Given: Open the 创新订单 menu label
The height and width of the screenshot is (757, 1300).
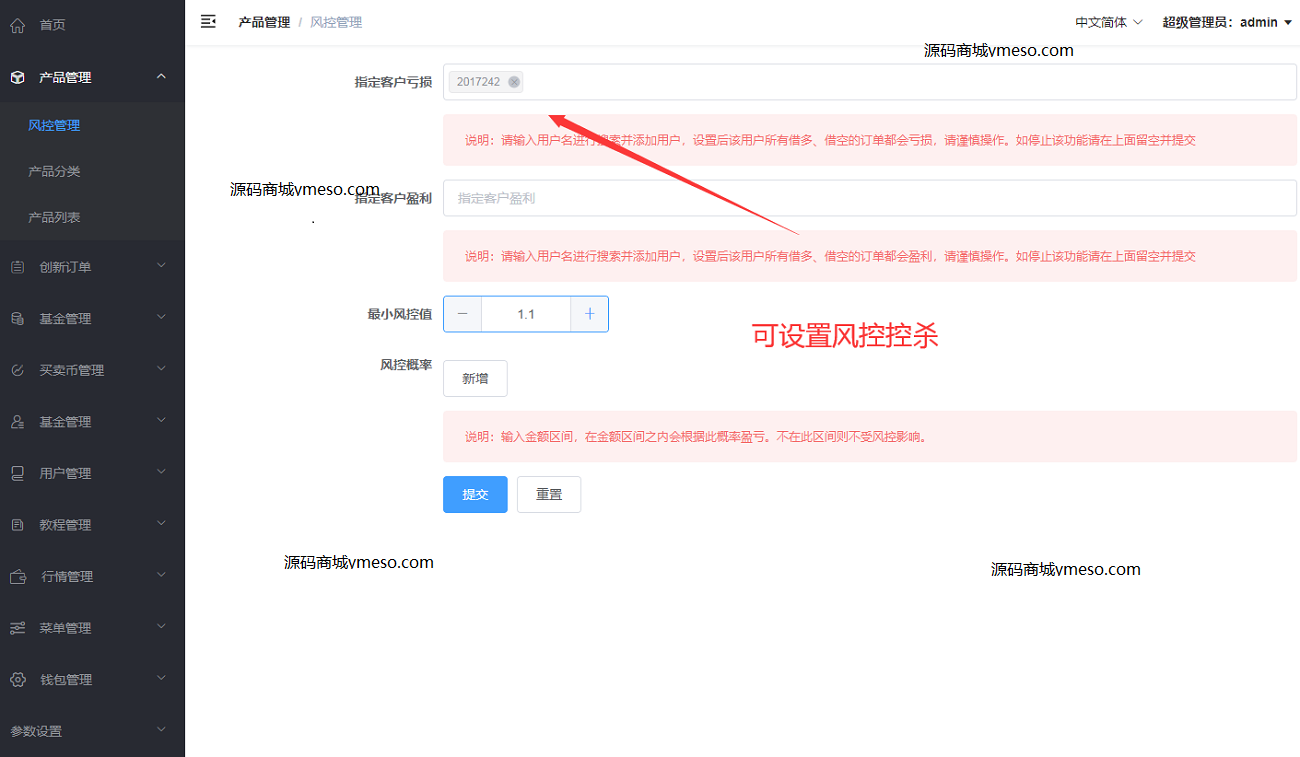Looking at the screenshot, I should pyautogui.click(x=65, y=267).
